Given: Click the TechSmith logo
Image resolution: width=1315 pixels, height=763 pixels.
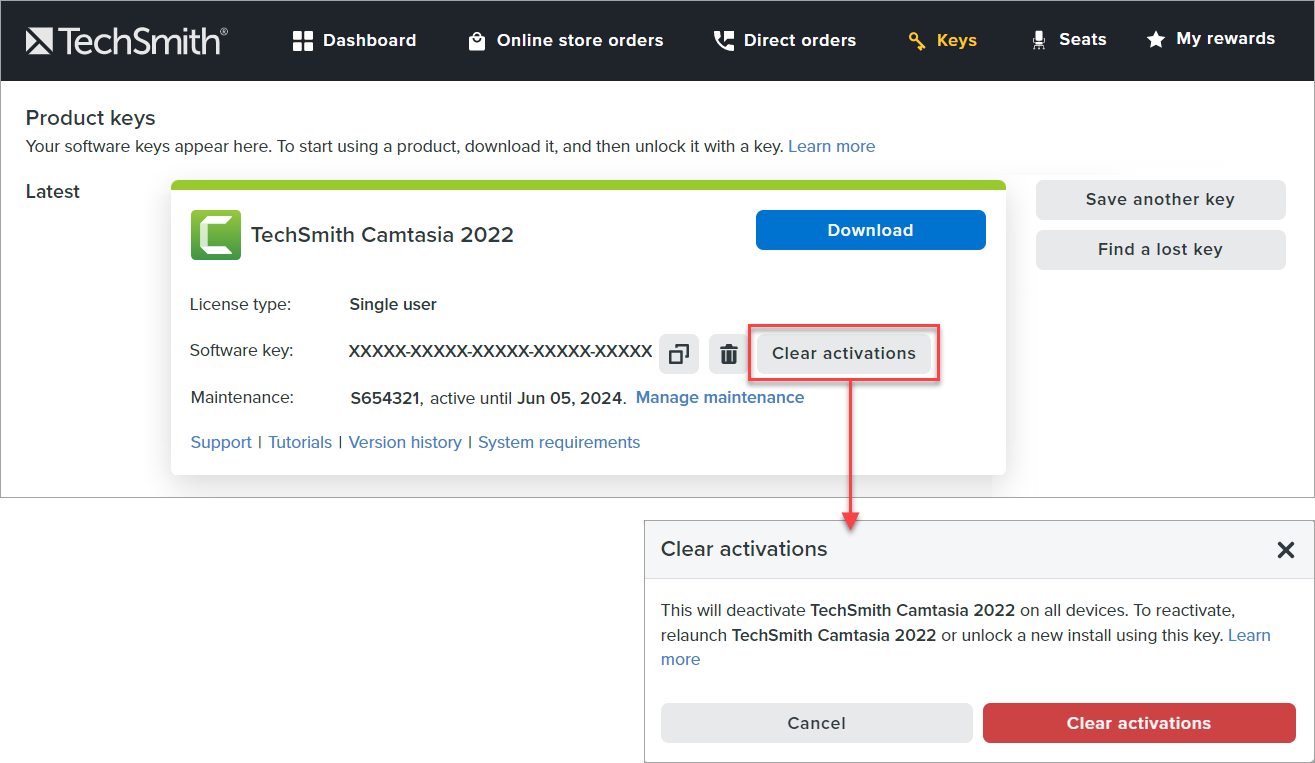Looking at the screenshot, I should tap(125, 40).
